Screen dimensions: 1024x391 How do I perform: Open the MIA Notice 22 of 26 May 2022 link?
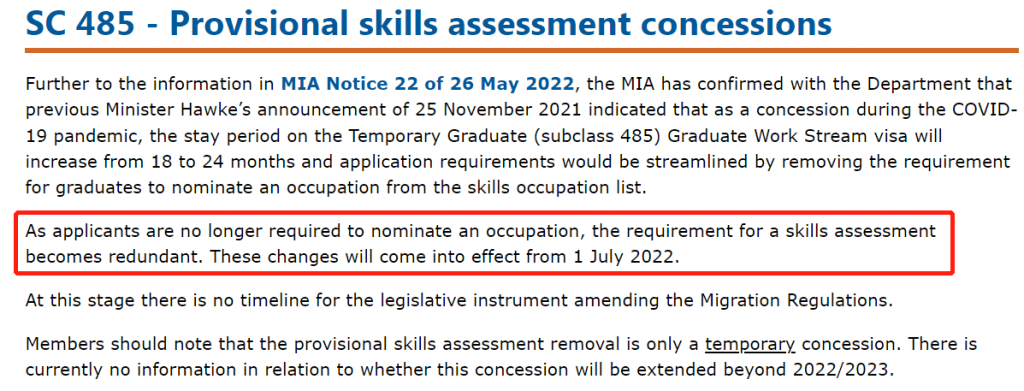[428, 84]
